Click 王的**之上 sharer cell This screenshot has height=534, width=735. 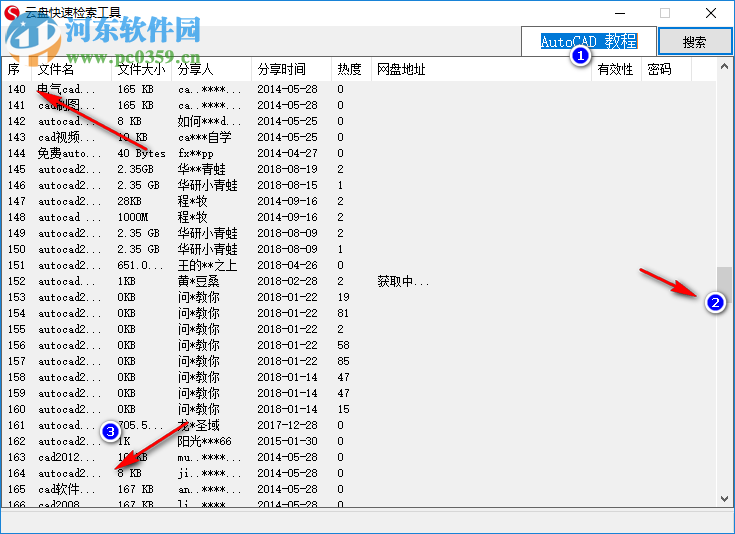point(208,265)
